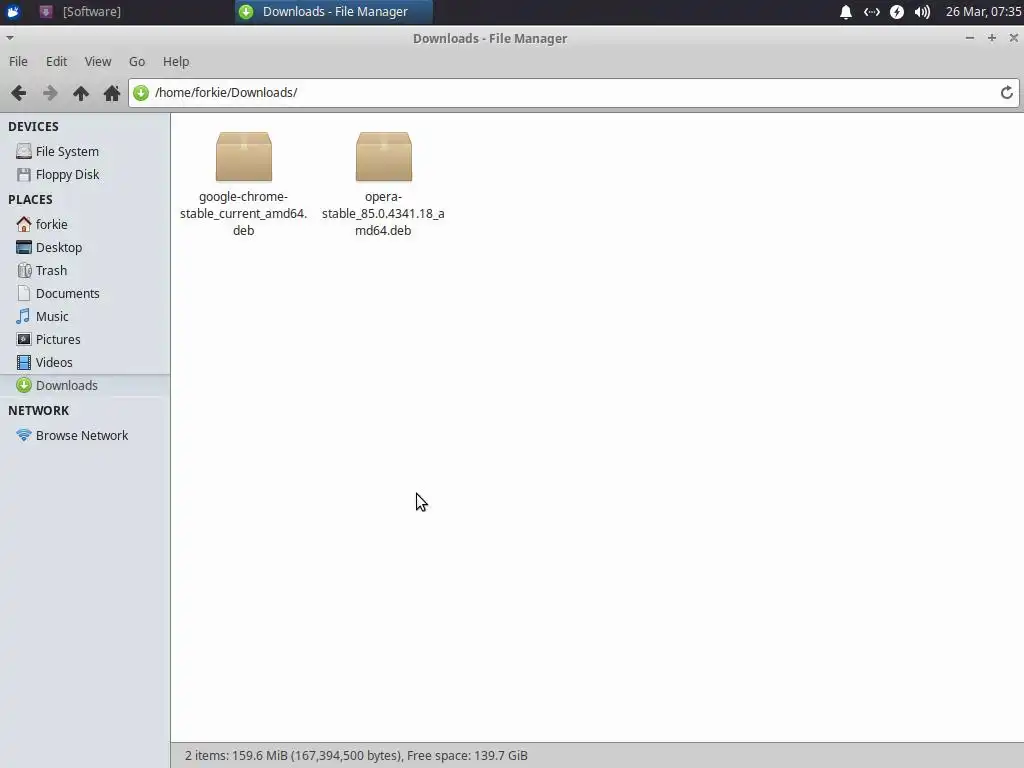This screenshot has width=1024, height=768.
Task: Open forkie home folder in Places
Action: tap(85, 224)
